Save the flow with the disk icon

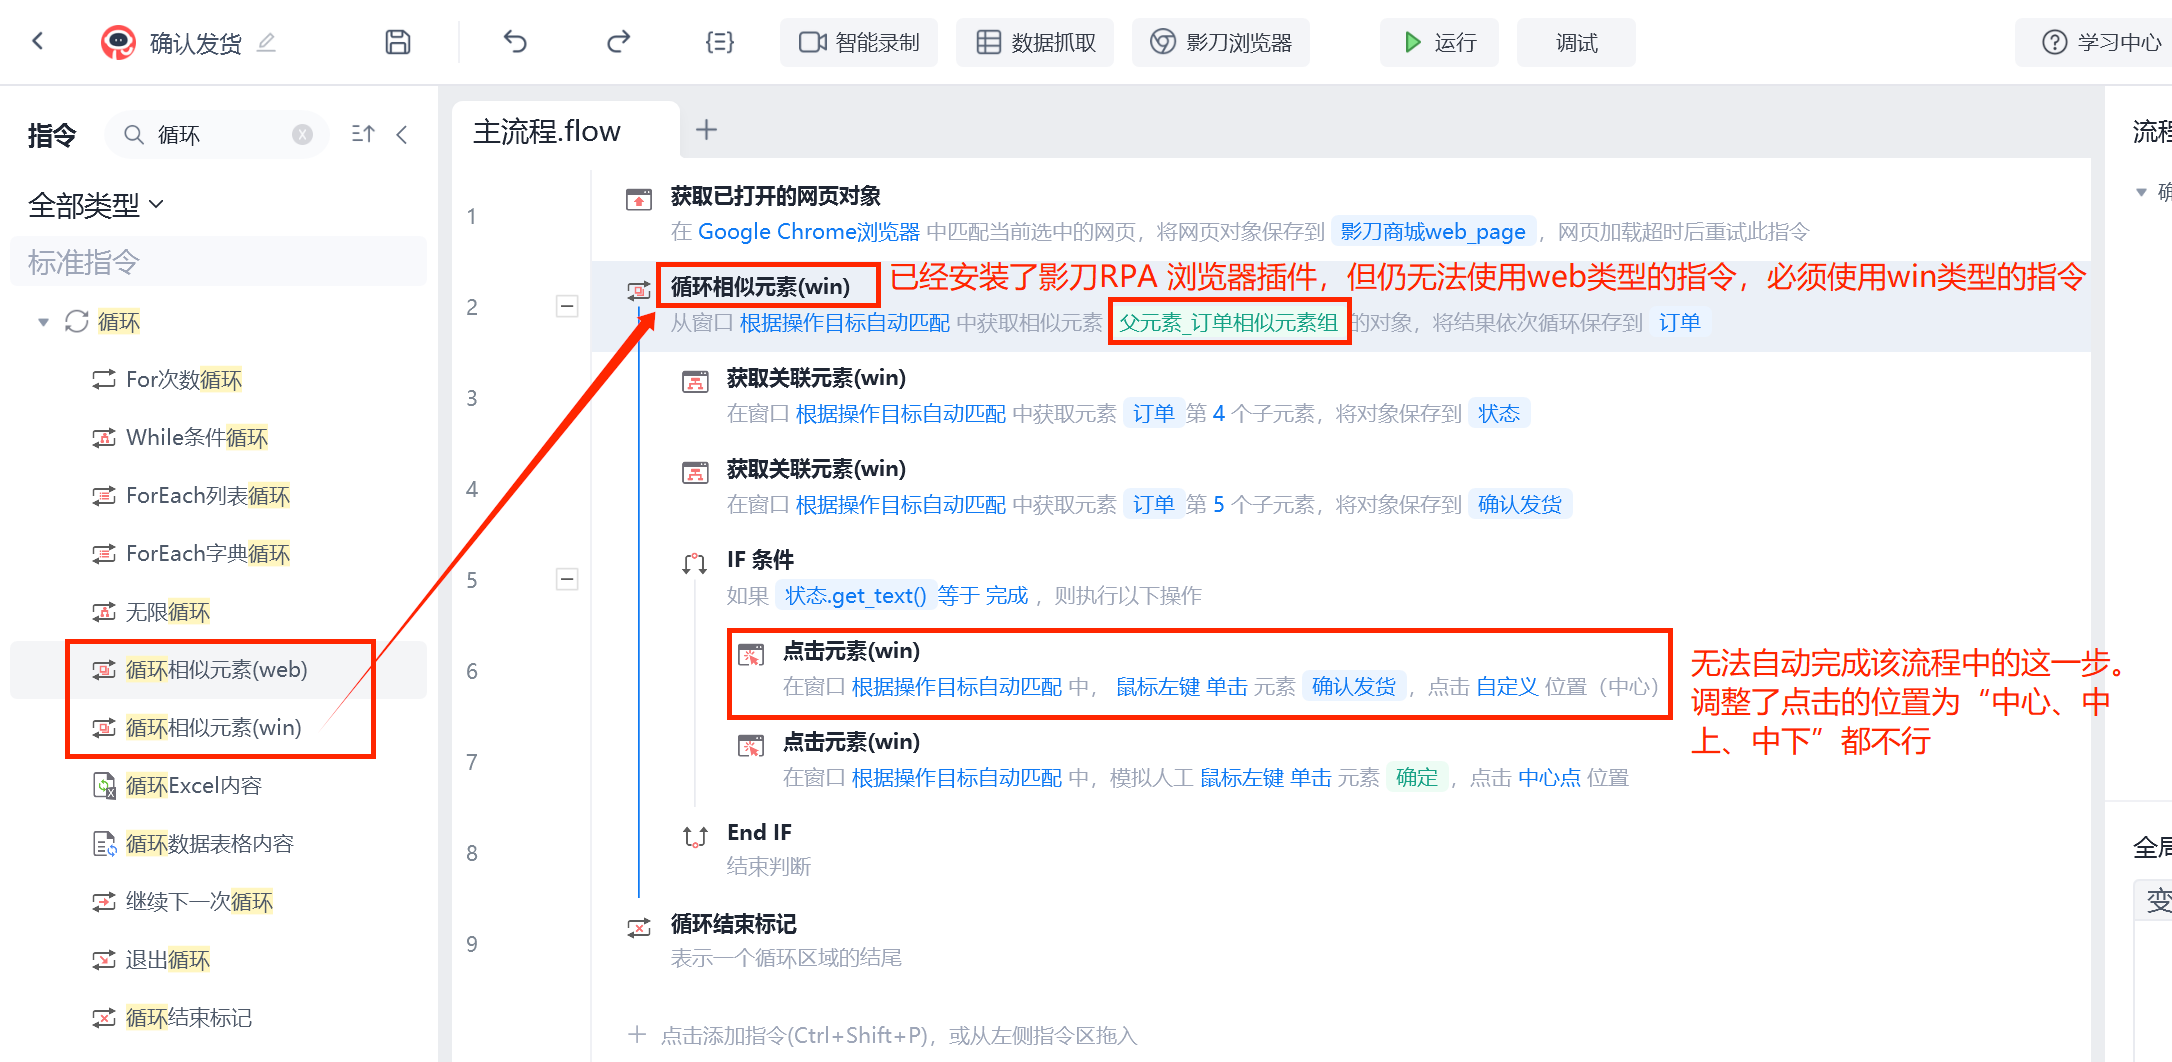click(x=398, y=42)
